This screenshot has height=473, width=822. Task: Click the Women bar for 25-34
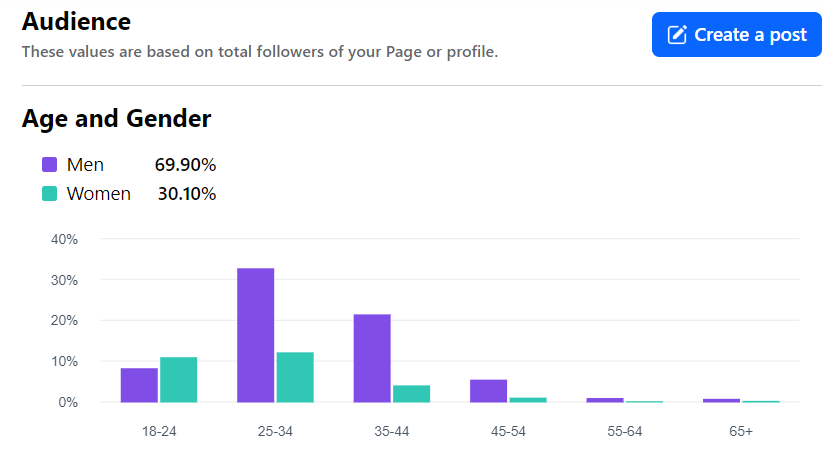tap(295, 377)
